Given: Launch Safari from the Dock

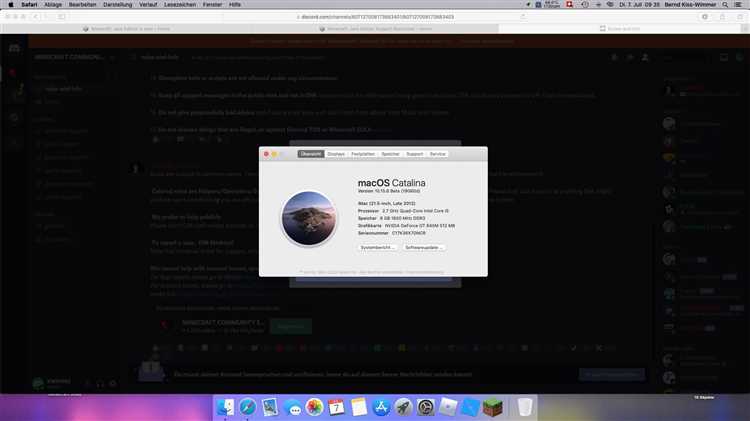Looking at the screenshot, I should (248, 407).
